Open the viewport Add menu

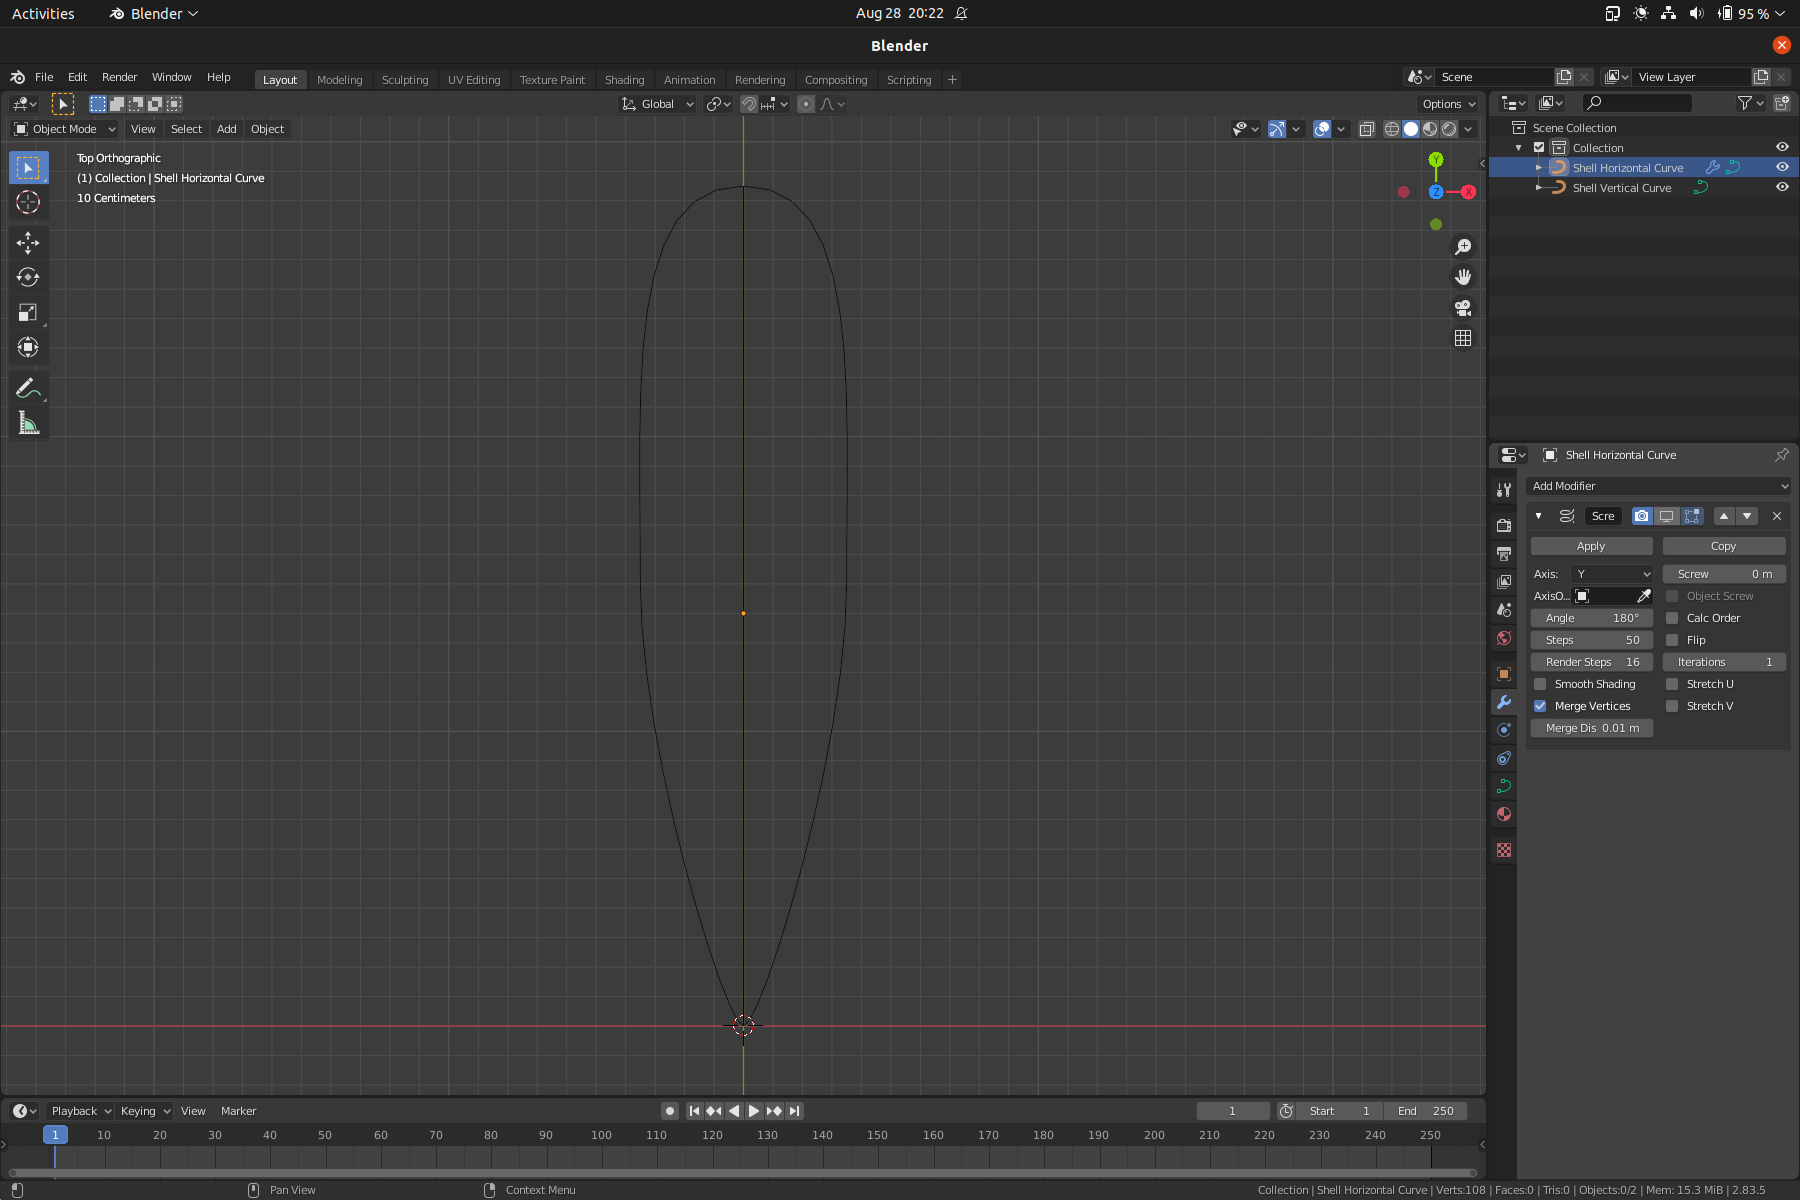pos(227,129)
